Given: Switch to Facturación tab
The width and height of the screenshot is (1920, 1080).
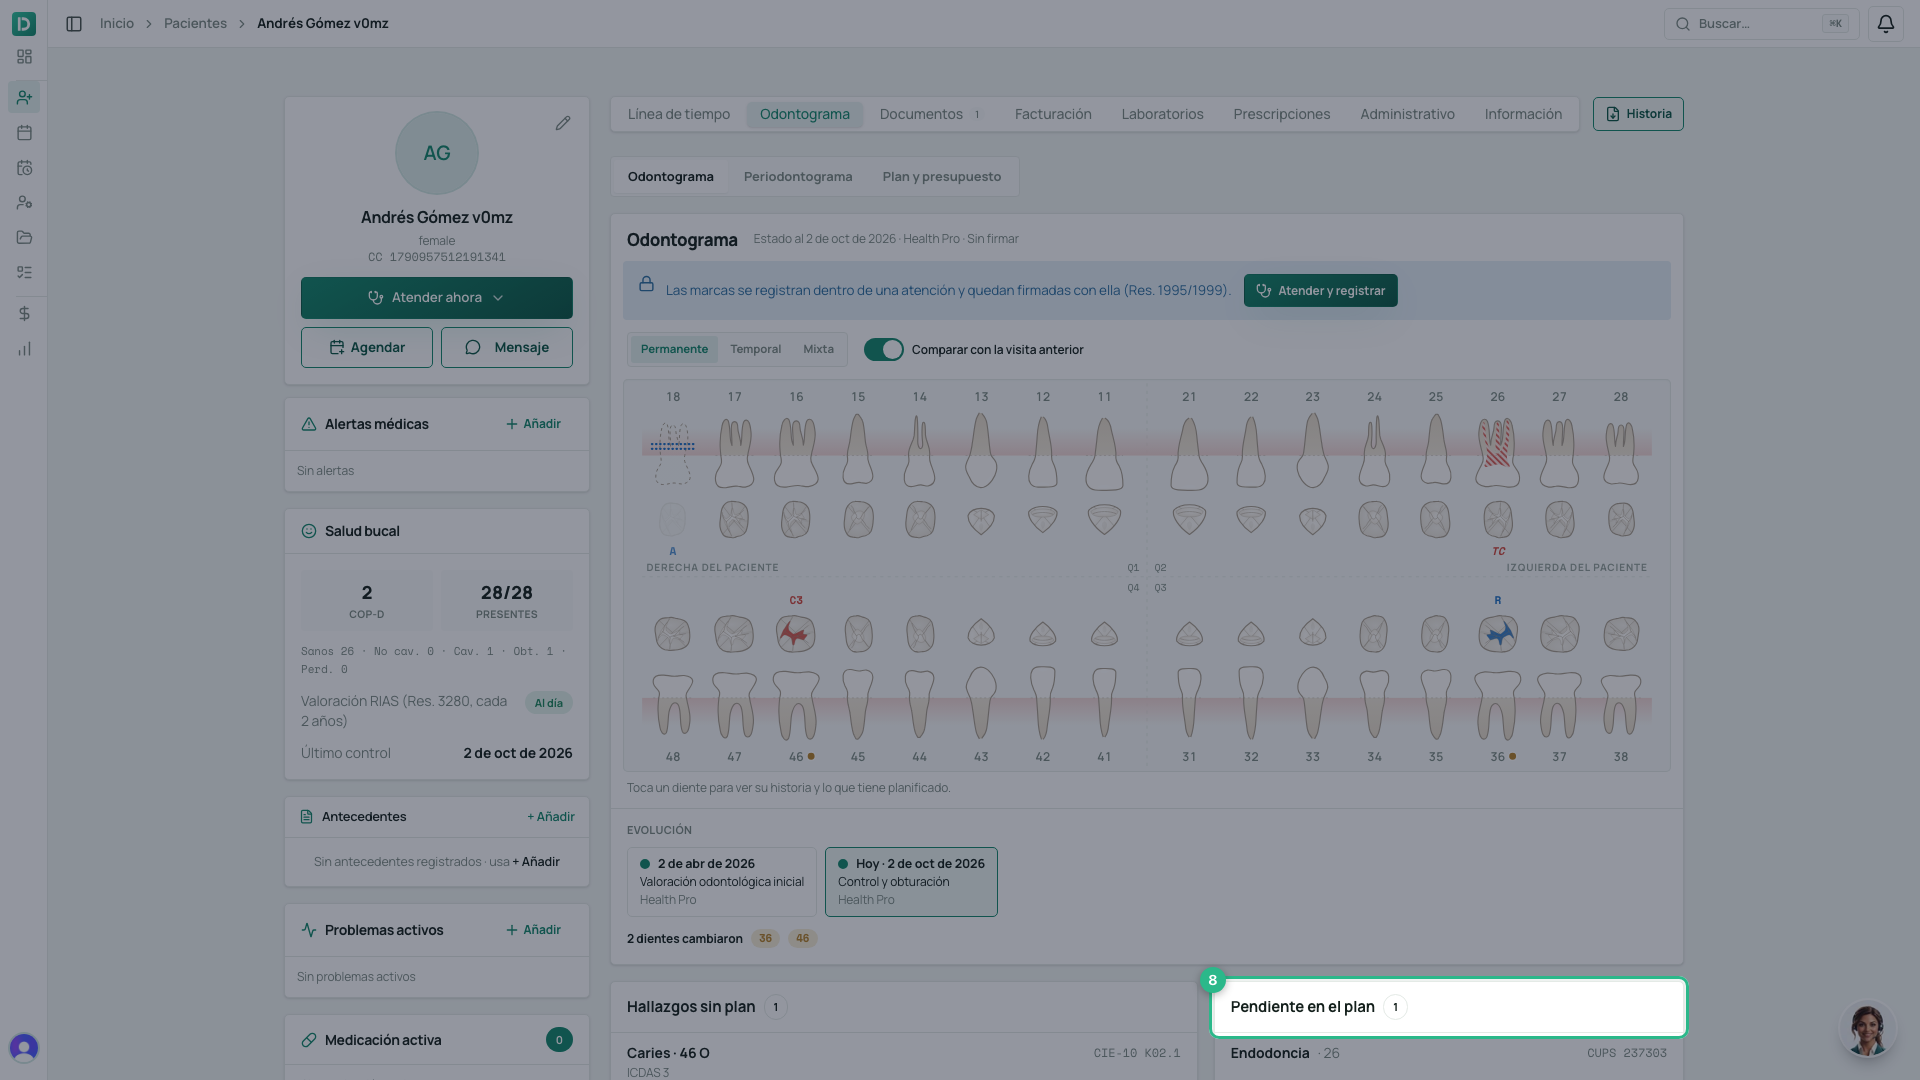Looking at the screenshot, I should click(x=1053, y=114).
